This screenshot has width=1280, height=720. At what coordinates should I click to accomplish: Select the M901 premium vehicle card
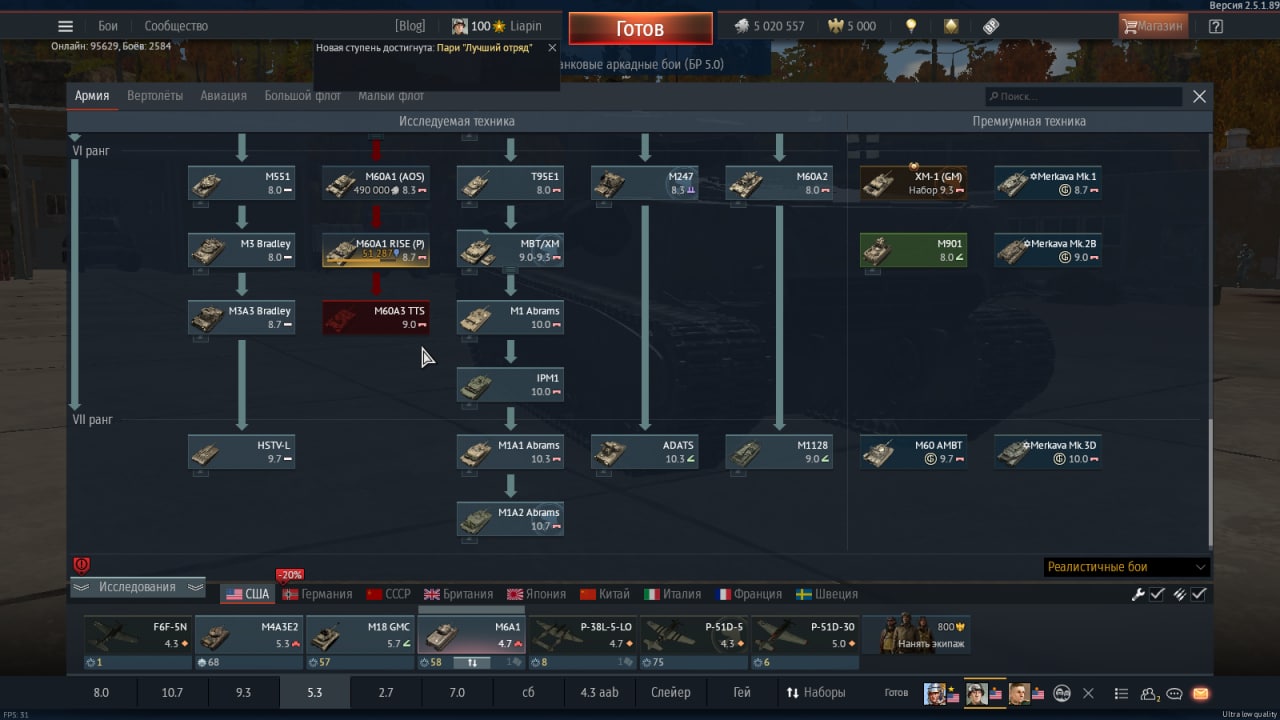pyautogui.click(x=913, y=250)
